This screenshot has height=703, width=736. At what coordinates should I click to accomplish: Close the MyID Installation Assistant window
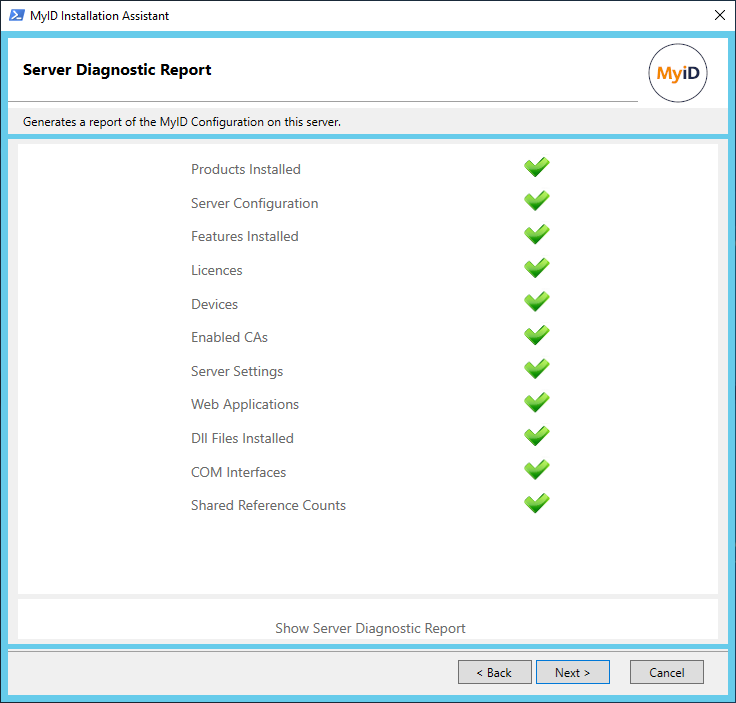click(x=719, y=16)
